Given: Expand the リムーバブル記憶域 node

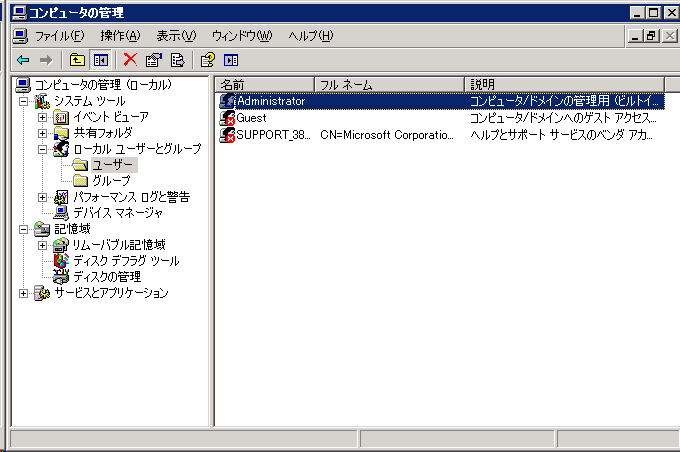Looking at the screenshot, I should coord(42,246).
